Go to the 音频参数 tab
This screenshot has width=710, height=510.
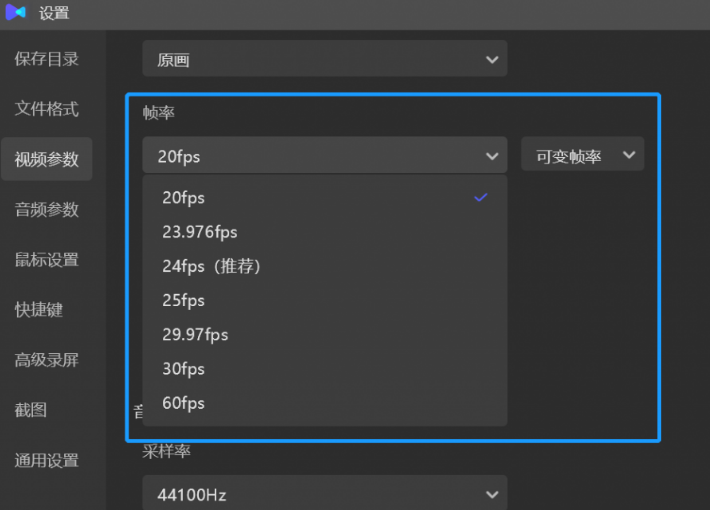(x=46, y=209)
